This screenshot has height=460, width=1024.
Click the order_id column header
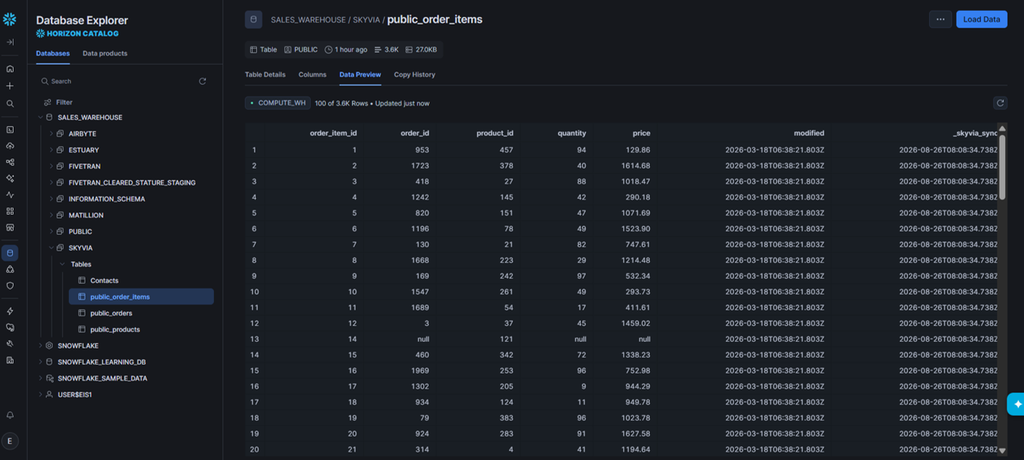pos(414,133)
